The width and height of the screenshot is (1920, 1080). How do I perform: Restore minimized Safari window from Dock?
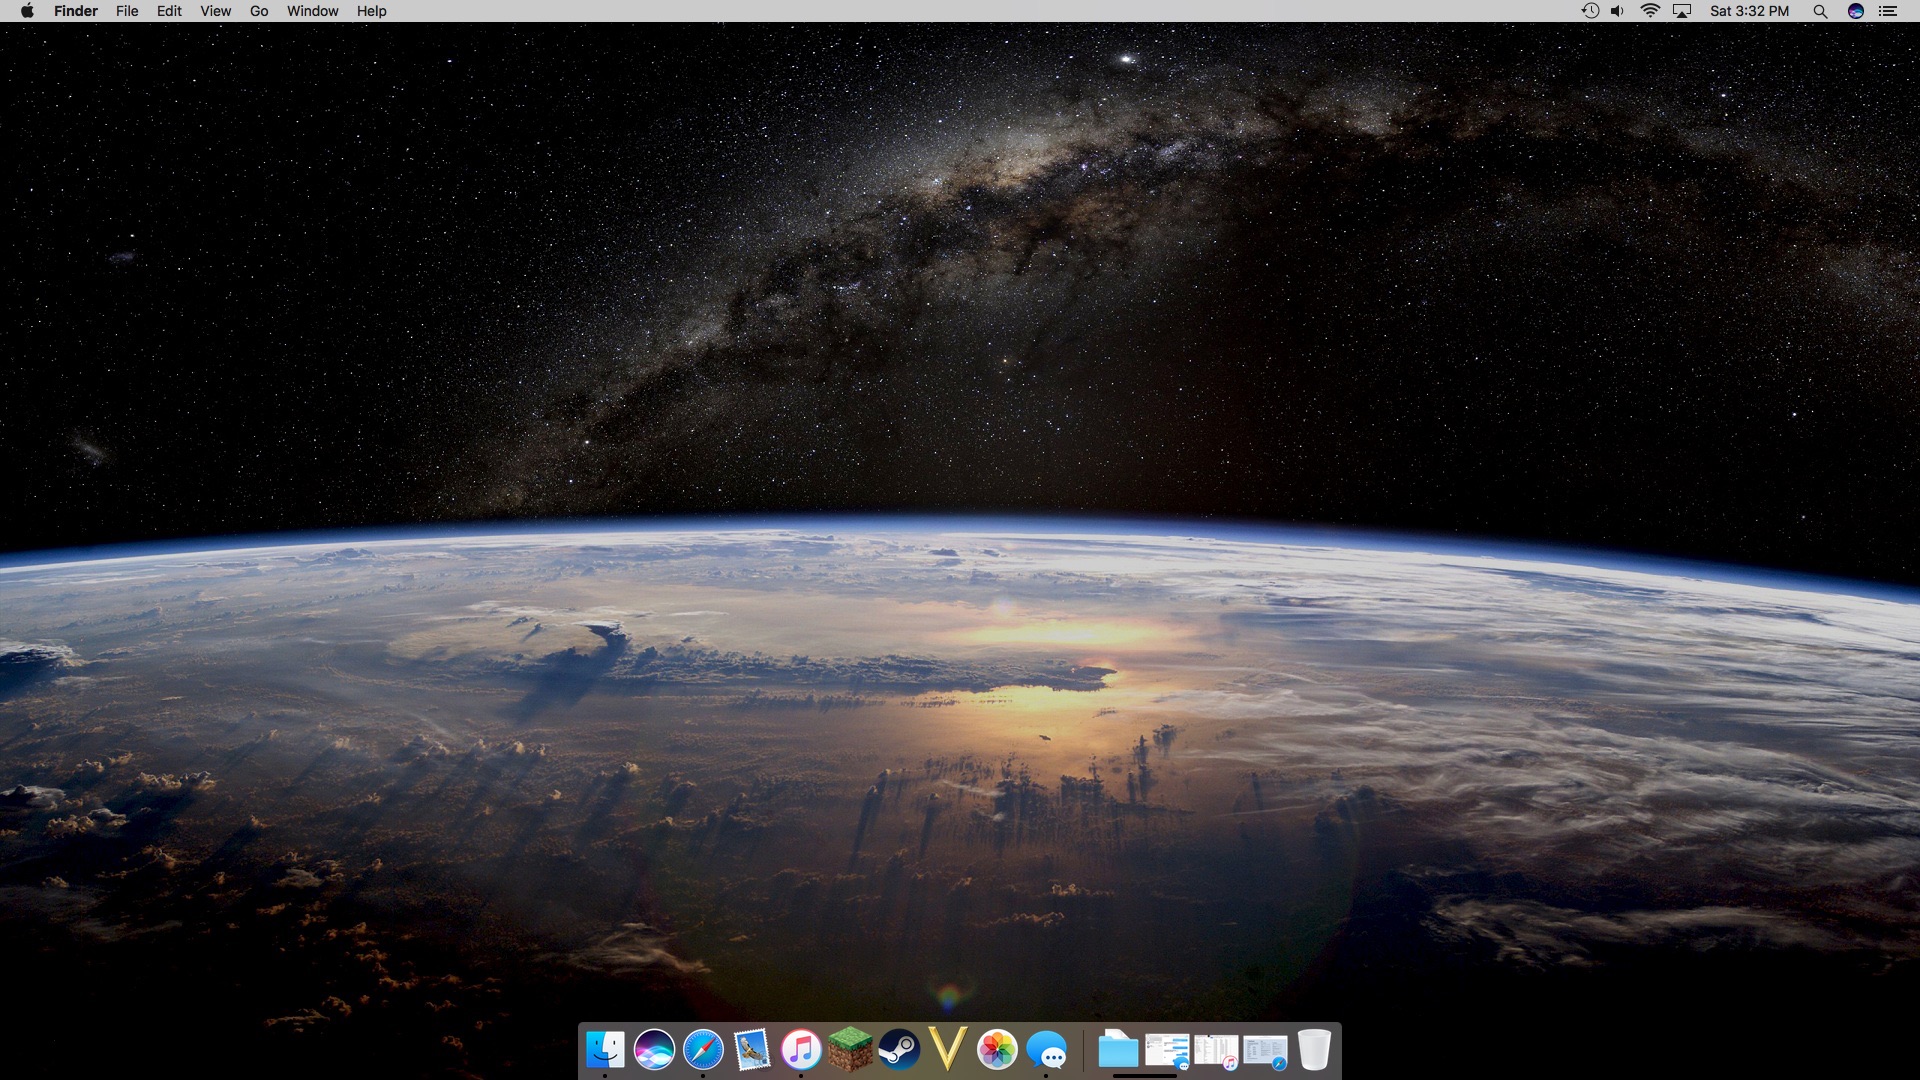1265,1051
